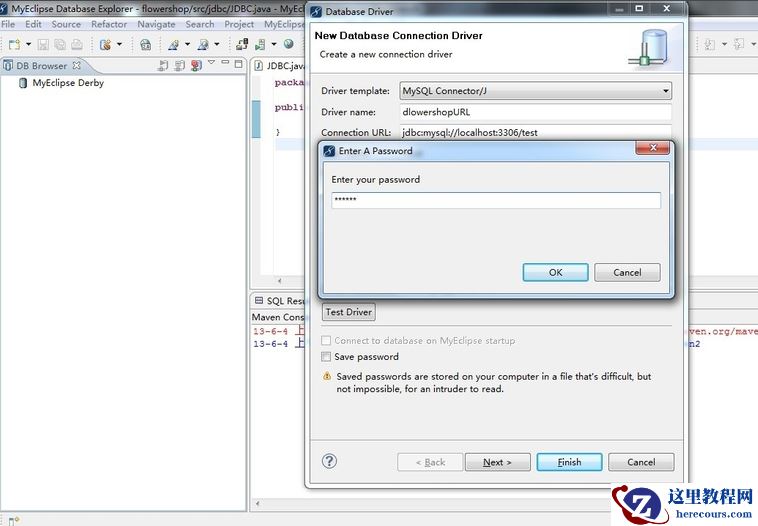This screenshot has width=758, height=526.
Task: Click the New wizard toolbar icon
Action: [x=14, y=44]
